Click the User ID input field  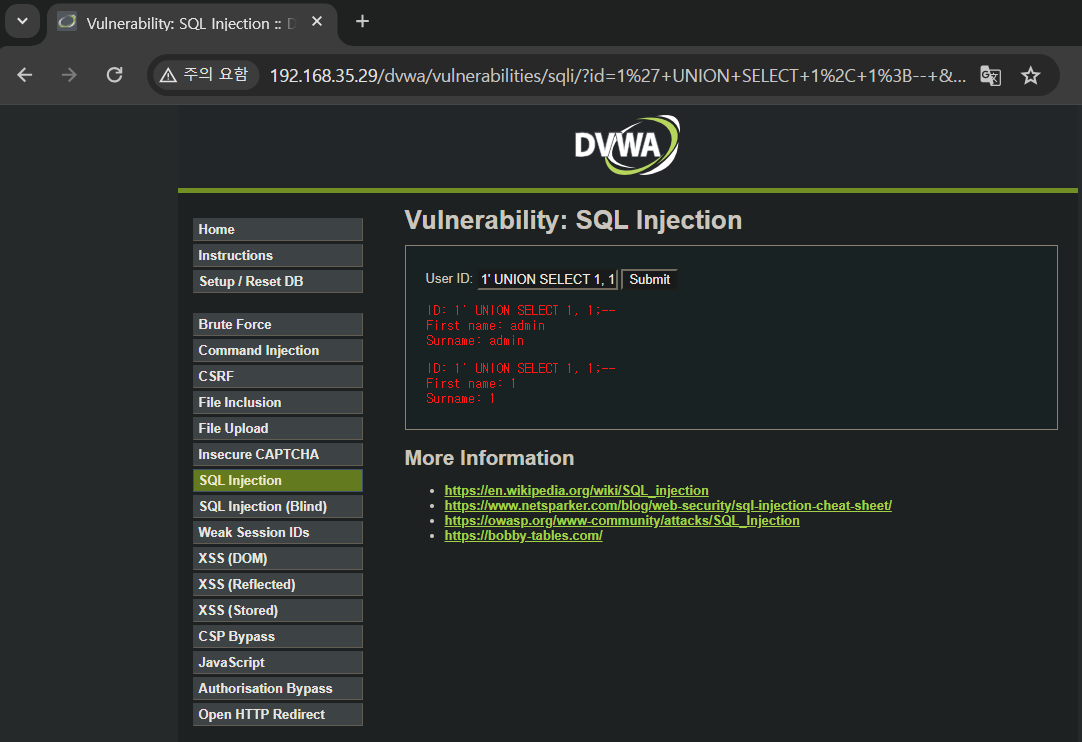547,280
